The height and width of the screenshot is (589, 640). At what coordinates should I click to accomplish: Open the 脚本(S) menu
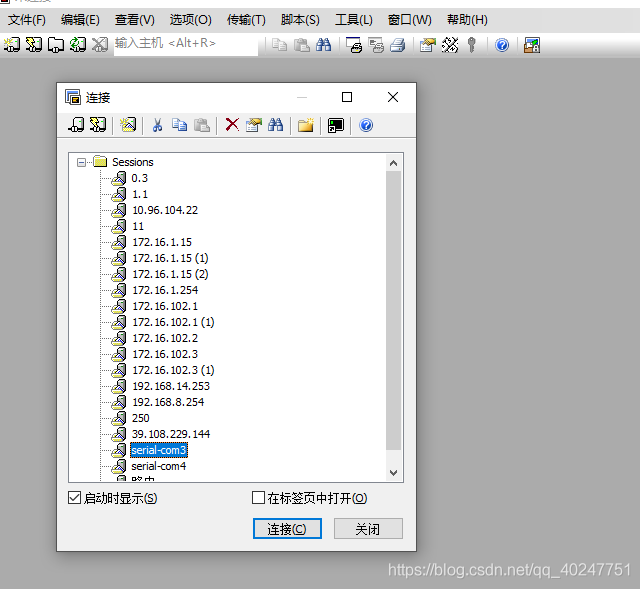click(x=300, y=20)
